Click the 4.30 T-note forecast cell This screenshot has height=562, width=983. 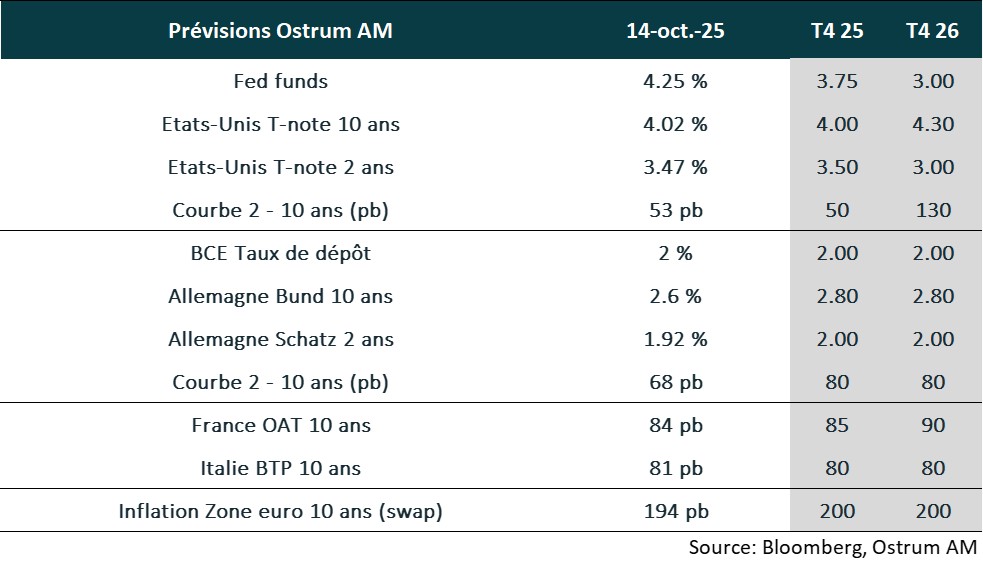(933, 125)
